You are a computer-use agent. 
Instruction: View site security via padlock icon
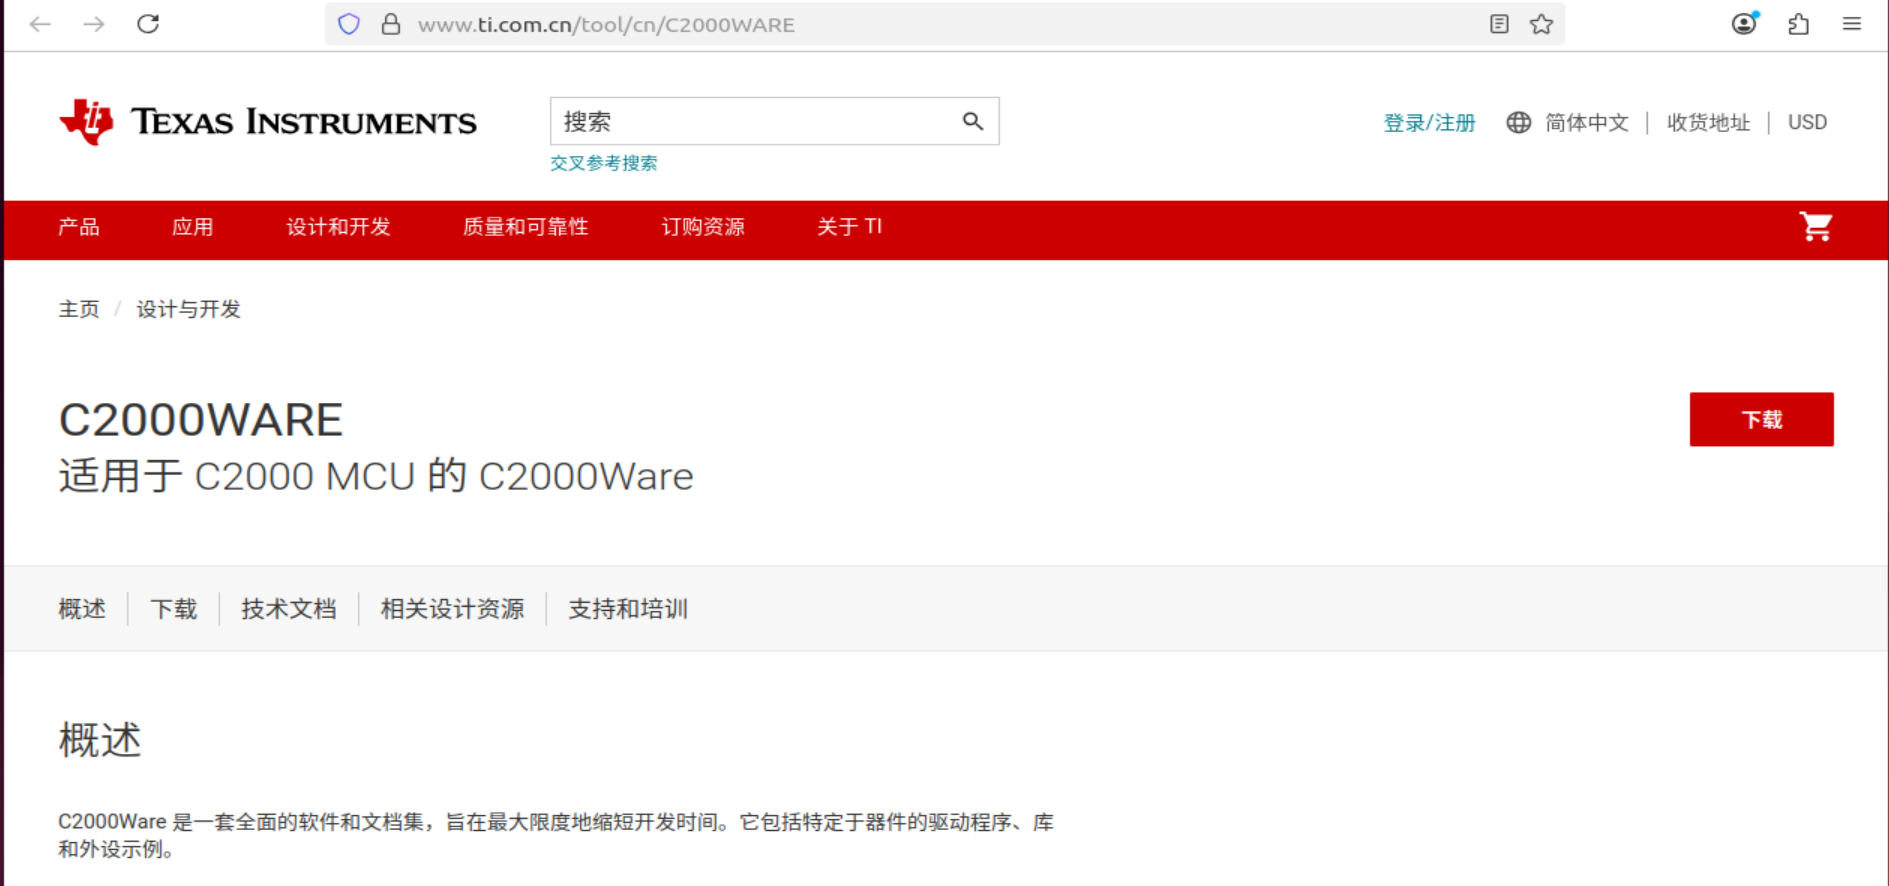click(391, 24)
